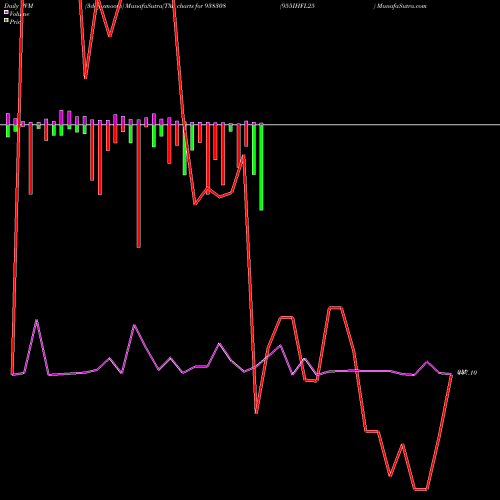Click the last green bar of the histogram
Viewport: 500px width, 500px height.
(261, 167)
